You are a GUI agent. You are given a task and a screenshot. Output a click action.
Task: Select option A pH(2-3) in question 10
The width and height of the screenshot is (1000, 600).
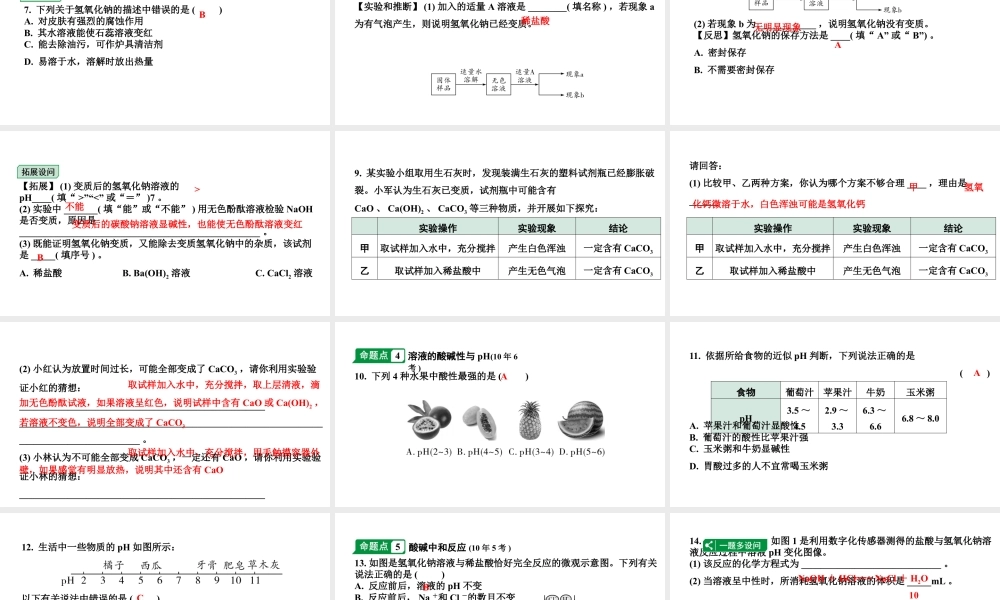429,450
